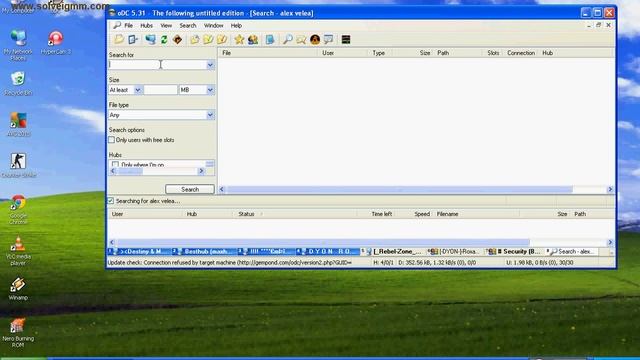The height and width of the screenshot is (360, 640).
Task: Click the Update check status bar message
Action: pyautogui.click(x=229, y=262)
